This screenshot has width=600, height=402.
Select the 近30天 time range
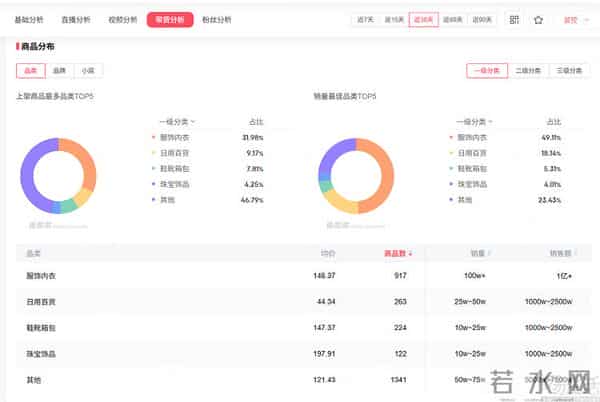tap(424, 20)
